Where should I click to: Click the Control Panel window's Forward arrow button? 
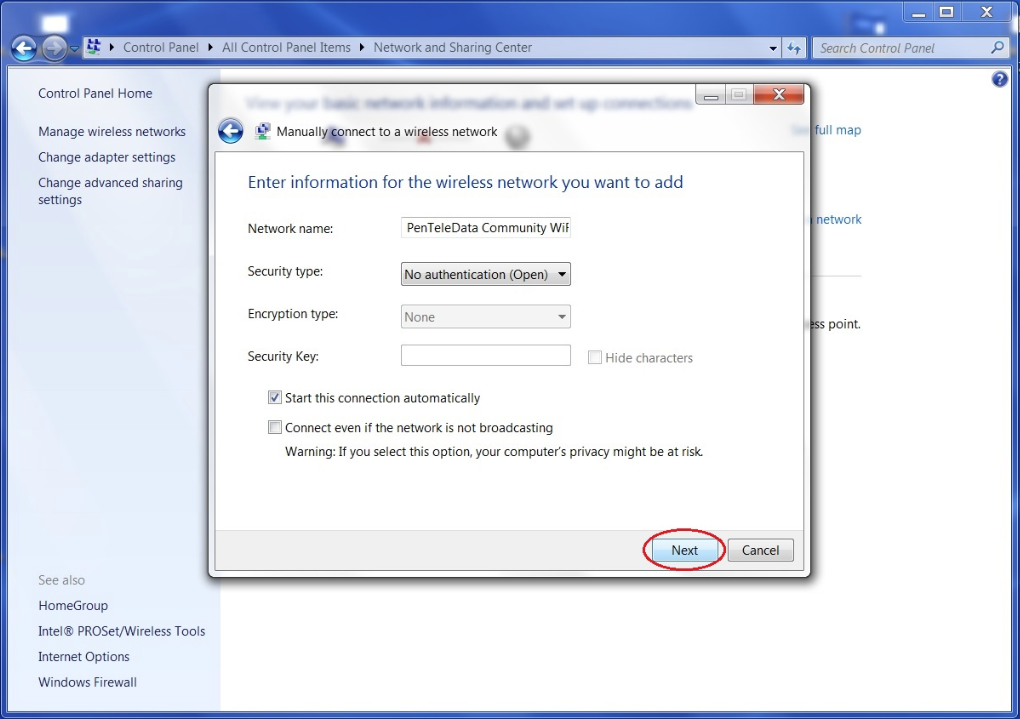54,47
